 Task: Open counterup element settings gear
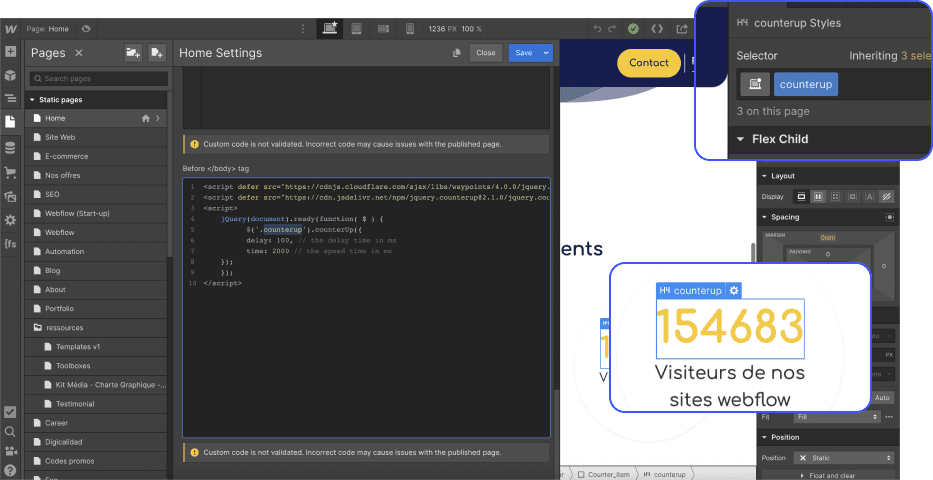coord(734,290)
